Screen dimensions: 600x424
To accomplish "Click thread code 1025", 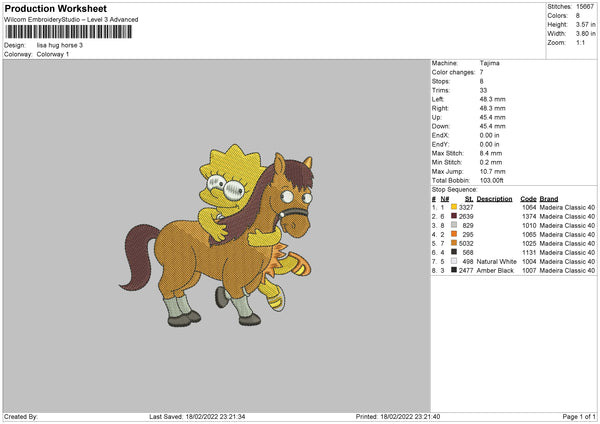I will (x=529, y=244).
